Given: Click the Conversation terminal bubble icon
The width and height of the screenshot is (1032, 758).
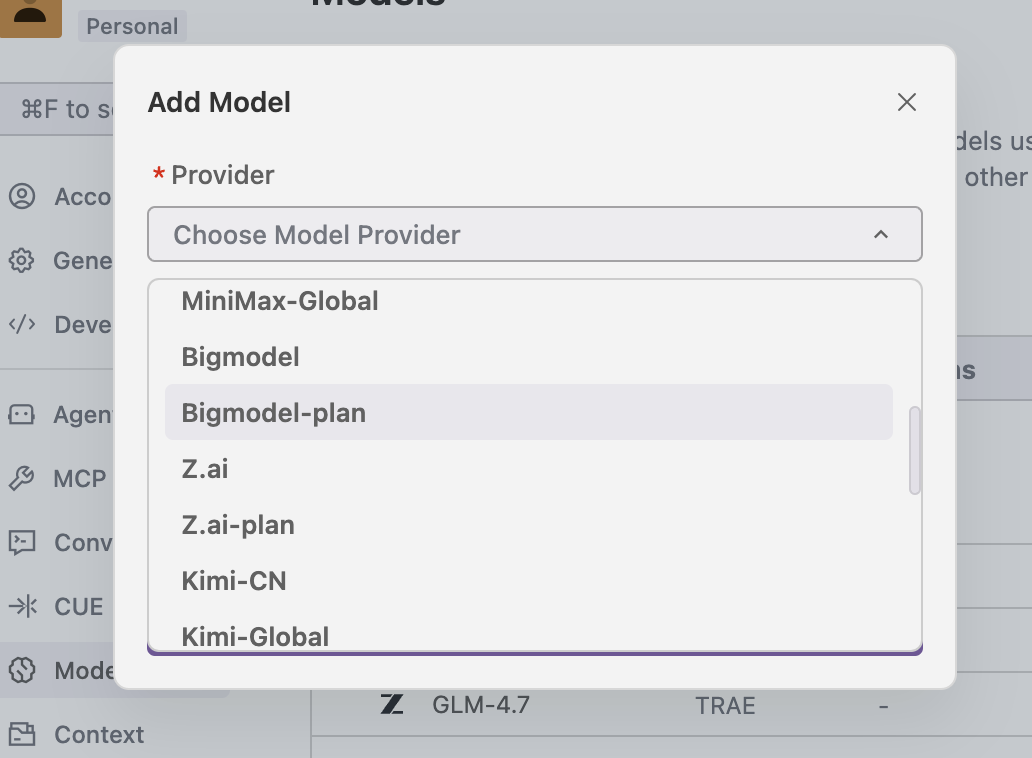Looking at the screenshot, I should pos(22,542).
